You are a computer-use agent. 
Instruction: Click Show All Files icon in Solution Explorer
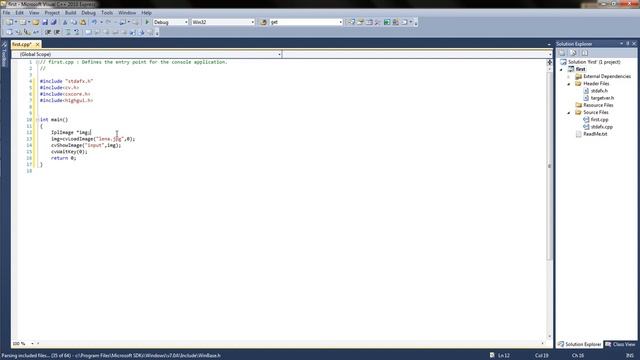point(573,53)
